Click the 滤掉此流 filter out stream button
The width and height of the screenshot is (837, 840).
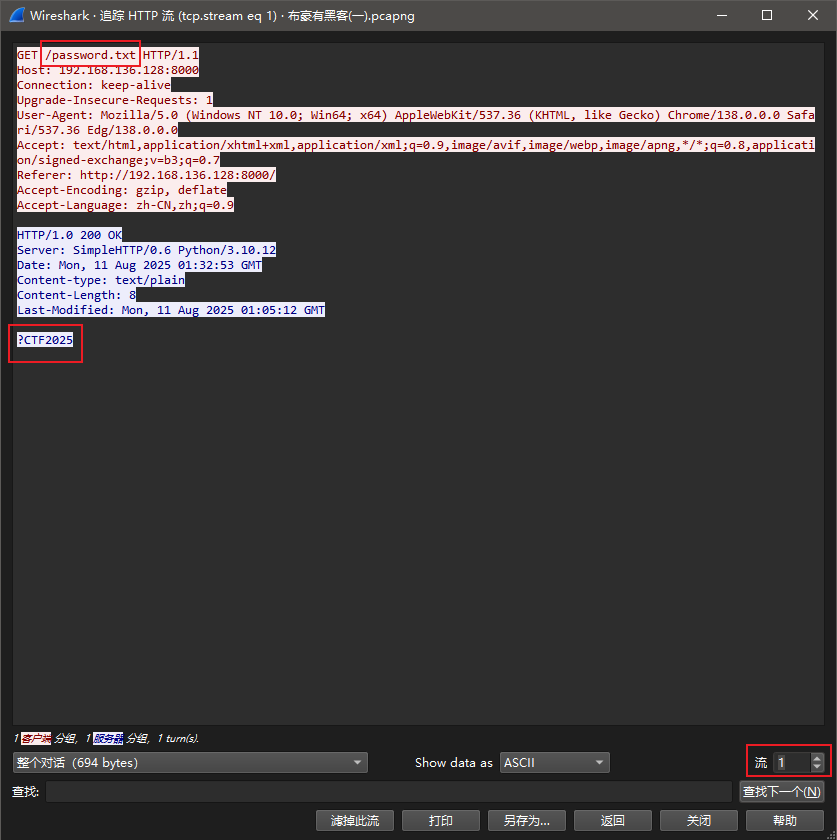[355, 820]
